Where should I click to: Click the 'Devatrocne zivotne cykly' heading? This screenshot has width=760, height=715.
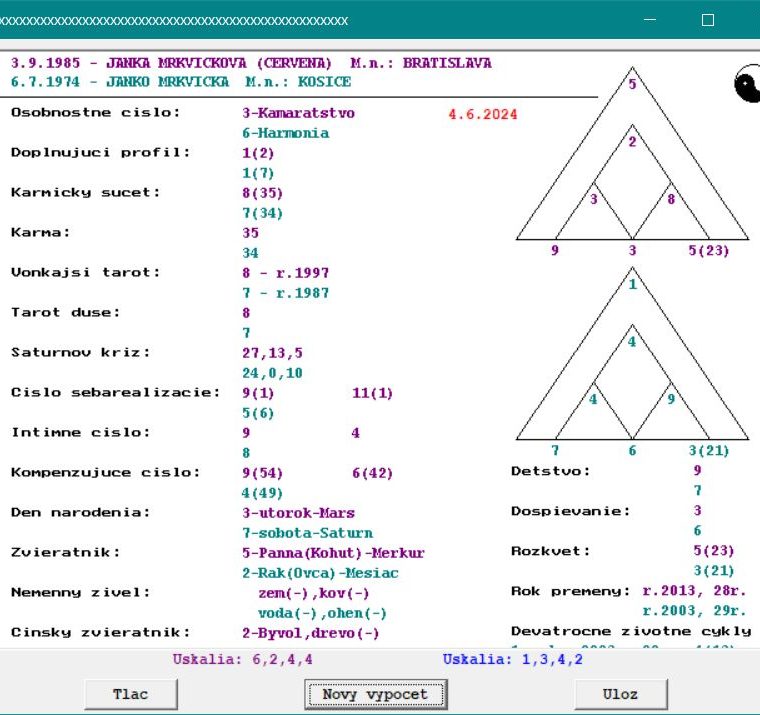coord(631,631)
